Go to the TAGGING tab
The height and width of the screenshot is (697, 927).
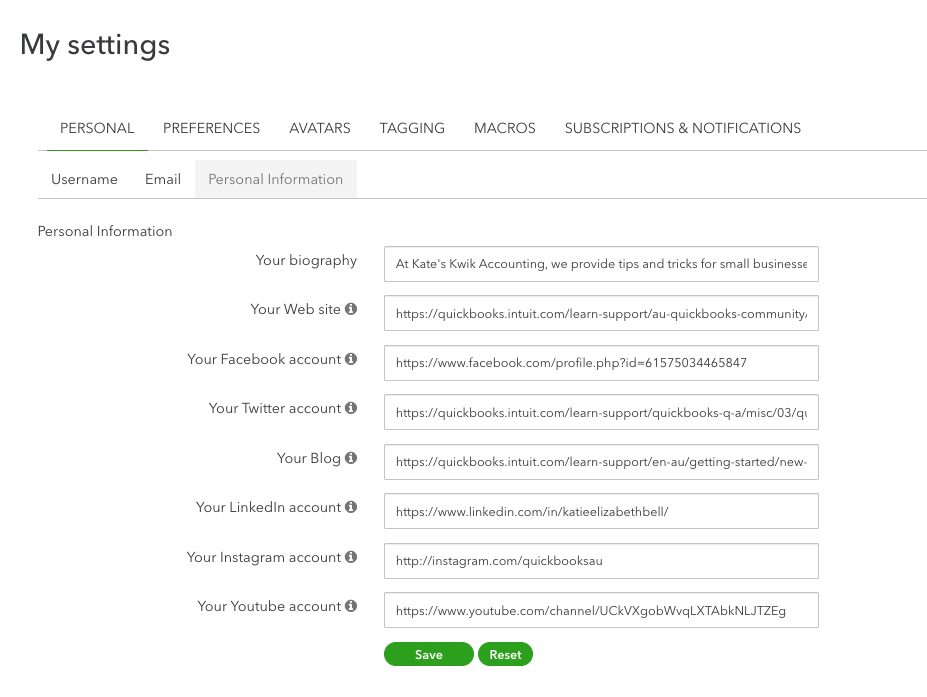tap(412, 128)
